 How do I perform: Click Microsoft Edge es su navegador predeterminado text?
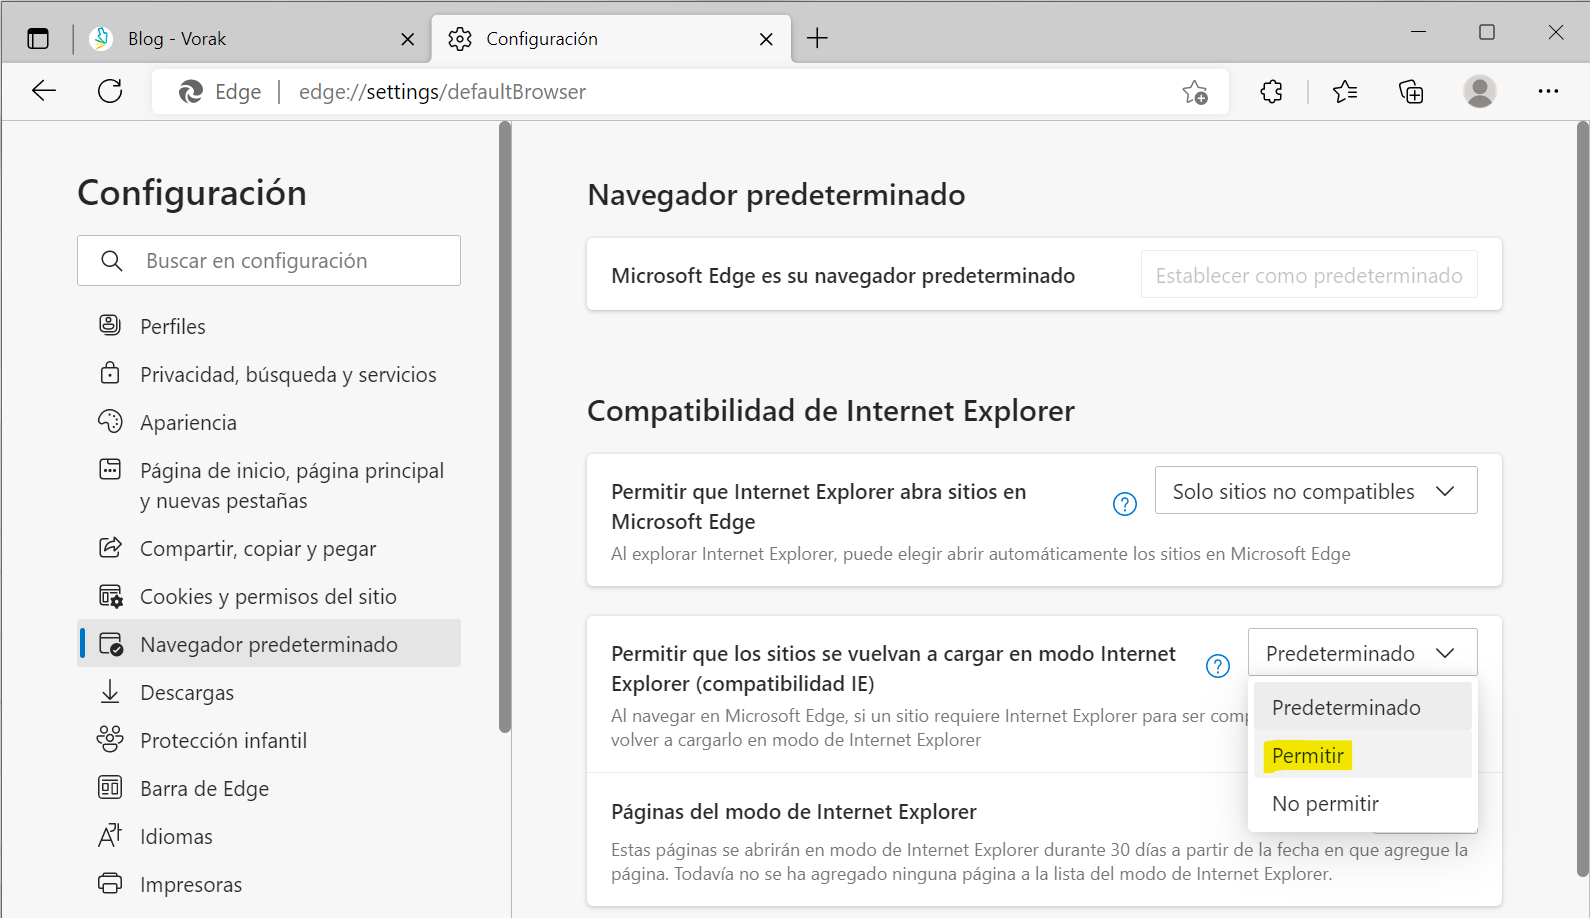coord(843,276)
